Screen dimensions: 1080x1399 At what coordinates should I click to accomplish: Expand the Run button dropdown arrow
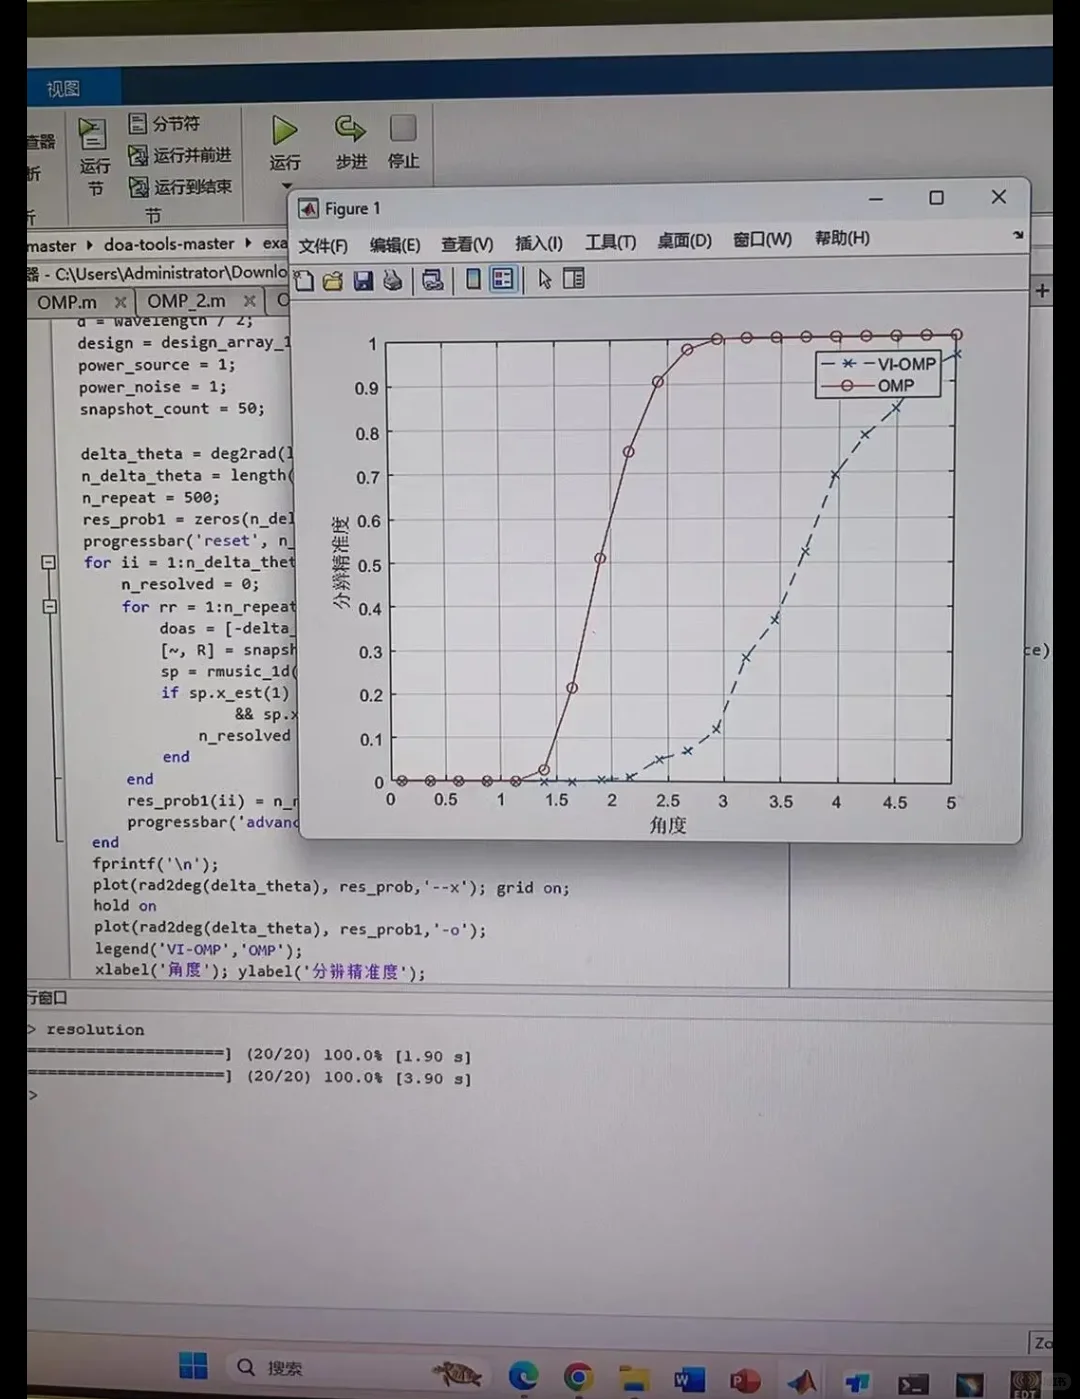286,186
